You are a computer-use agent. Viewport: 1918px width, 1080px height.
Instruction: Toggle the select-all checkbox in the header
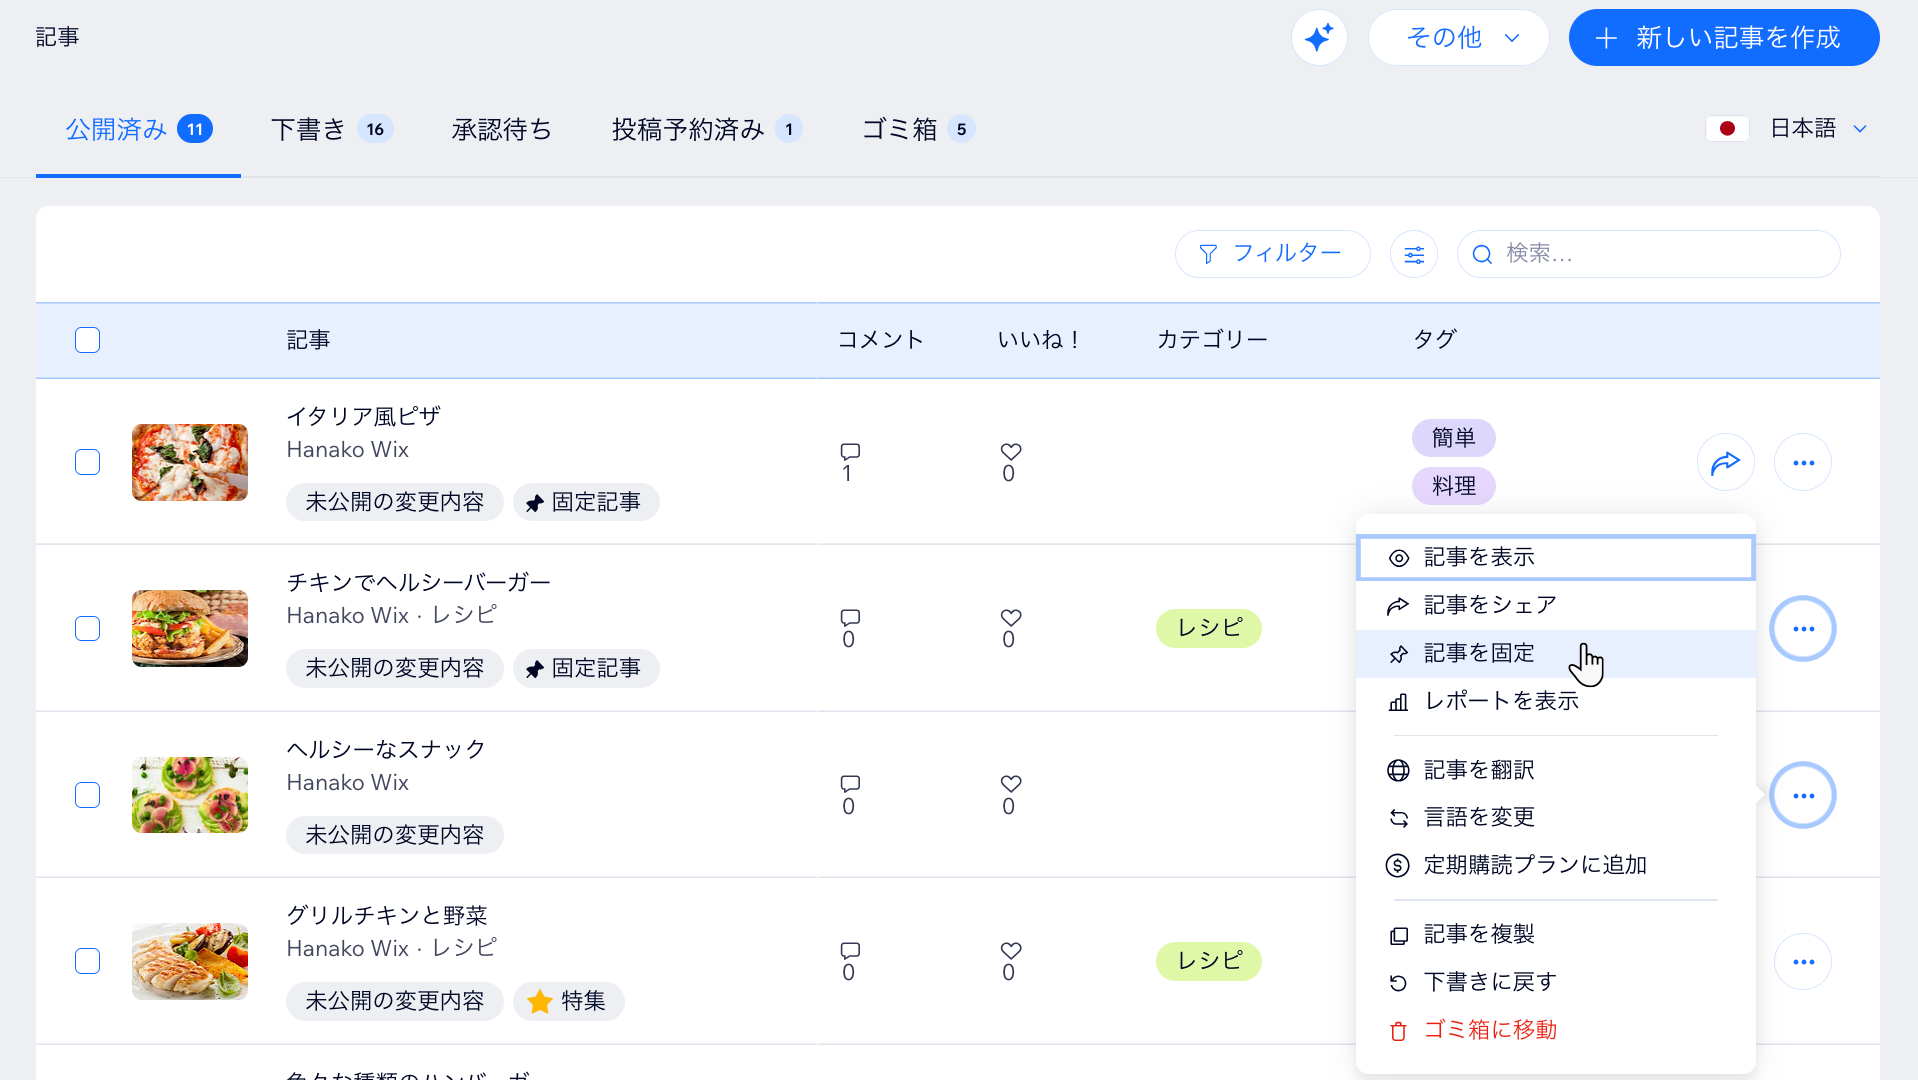(x=87, y=340)
